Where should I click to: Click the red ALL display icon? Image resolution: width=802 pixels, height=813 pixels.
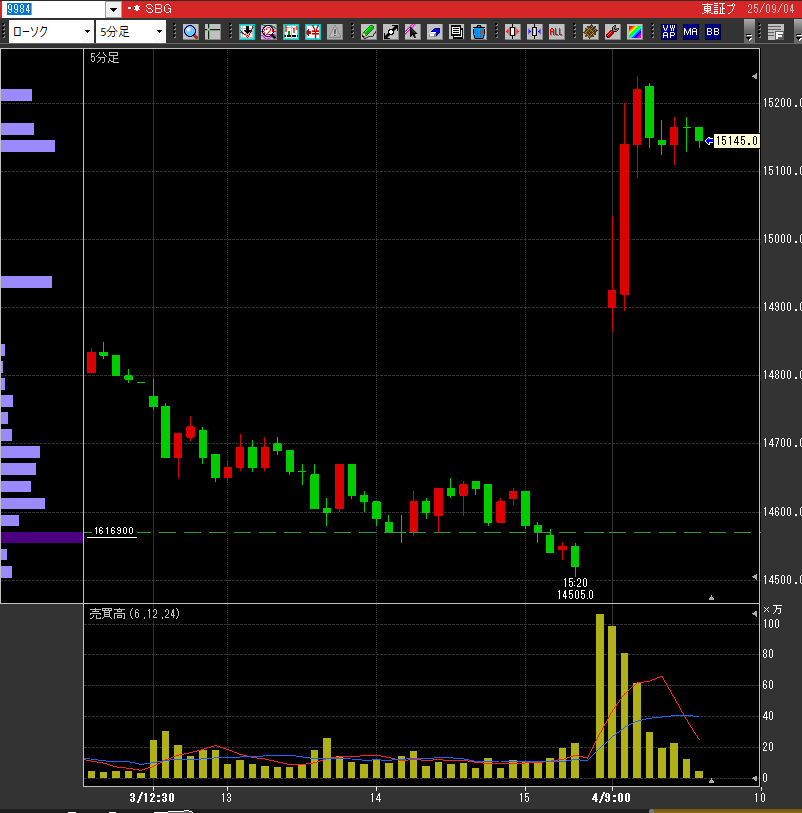(x=556, y=32)
